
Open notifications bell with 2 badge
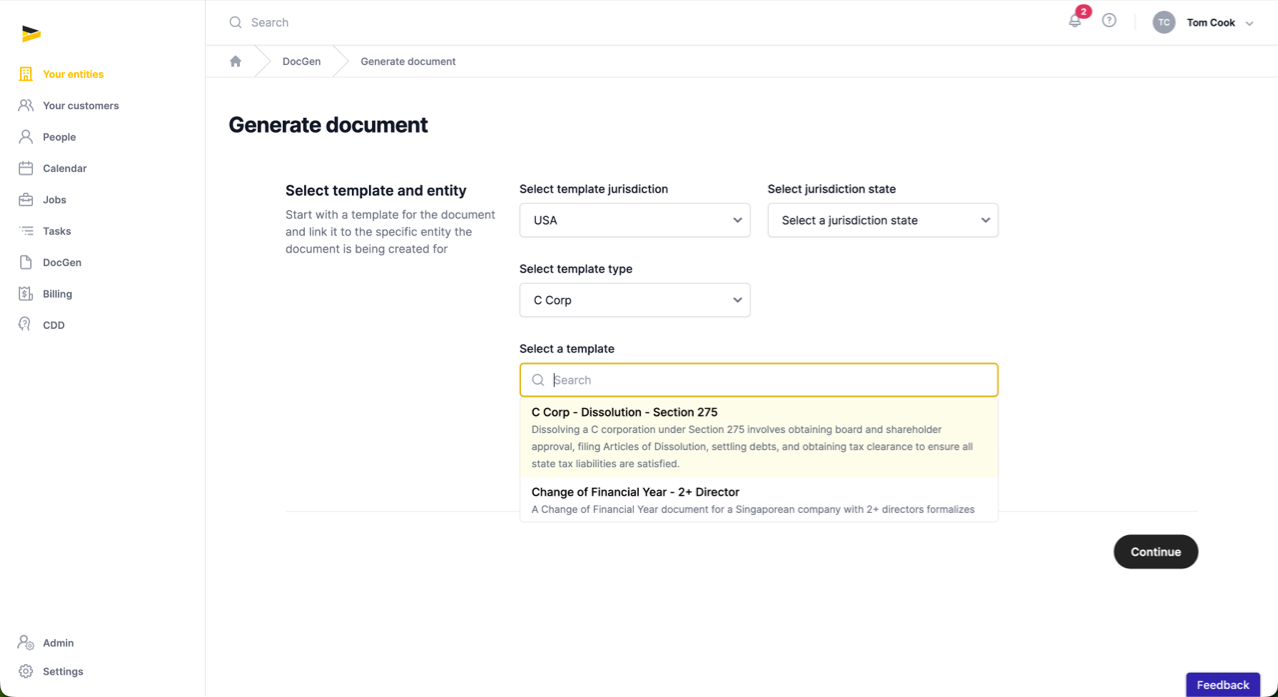point(1076,20)
